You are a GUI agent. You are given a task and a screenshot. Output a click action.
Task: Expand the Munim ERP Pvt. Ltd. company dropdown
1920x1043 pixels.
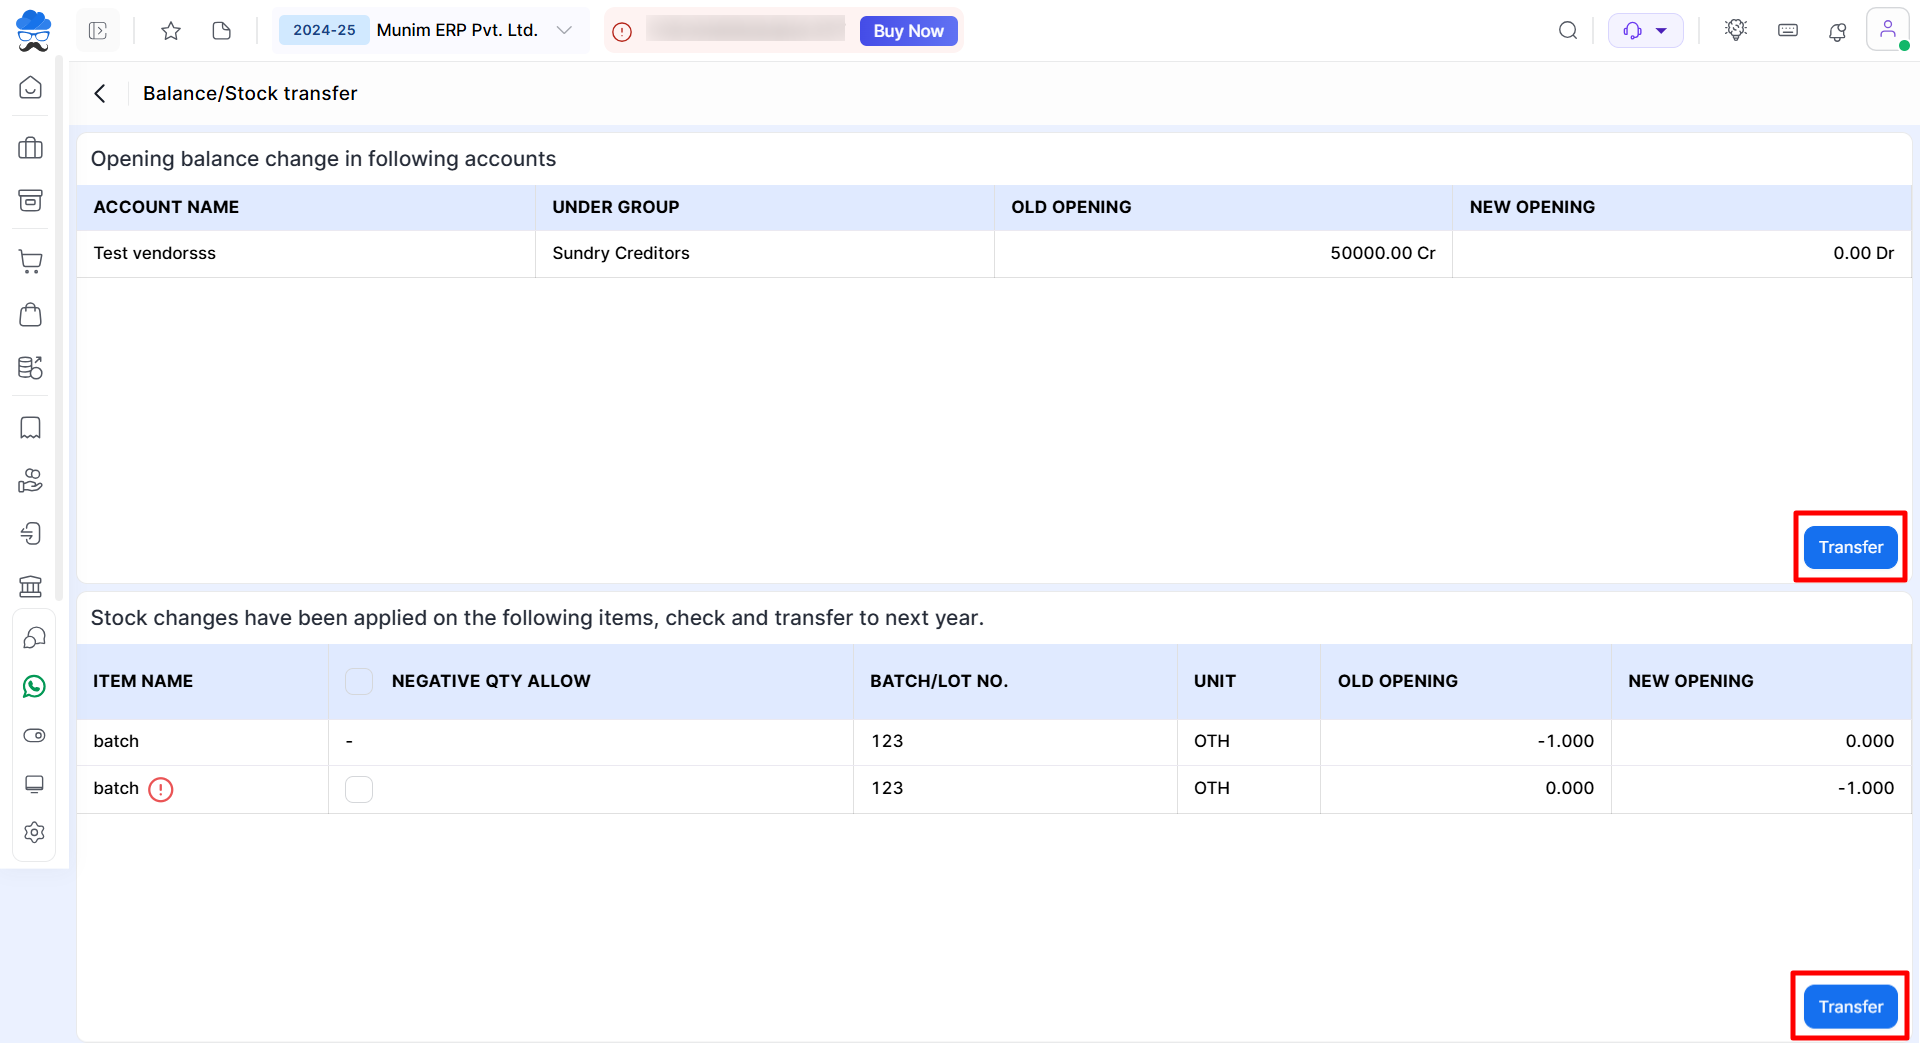(564, 30)
